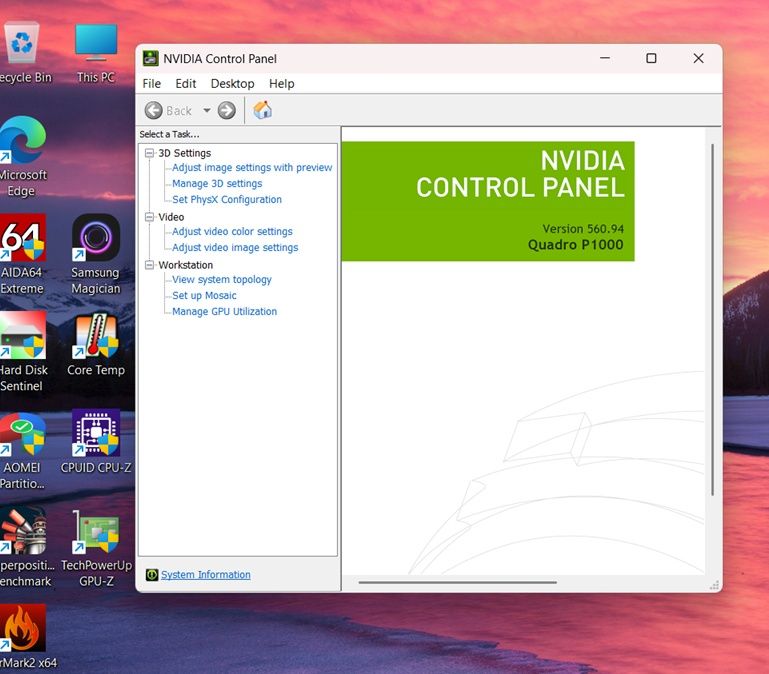Open the File menu
Image resolution: width=769 pixels, height=674 pixels.
click(152, 84)
